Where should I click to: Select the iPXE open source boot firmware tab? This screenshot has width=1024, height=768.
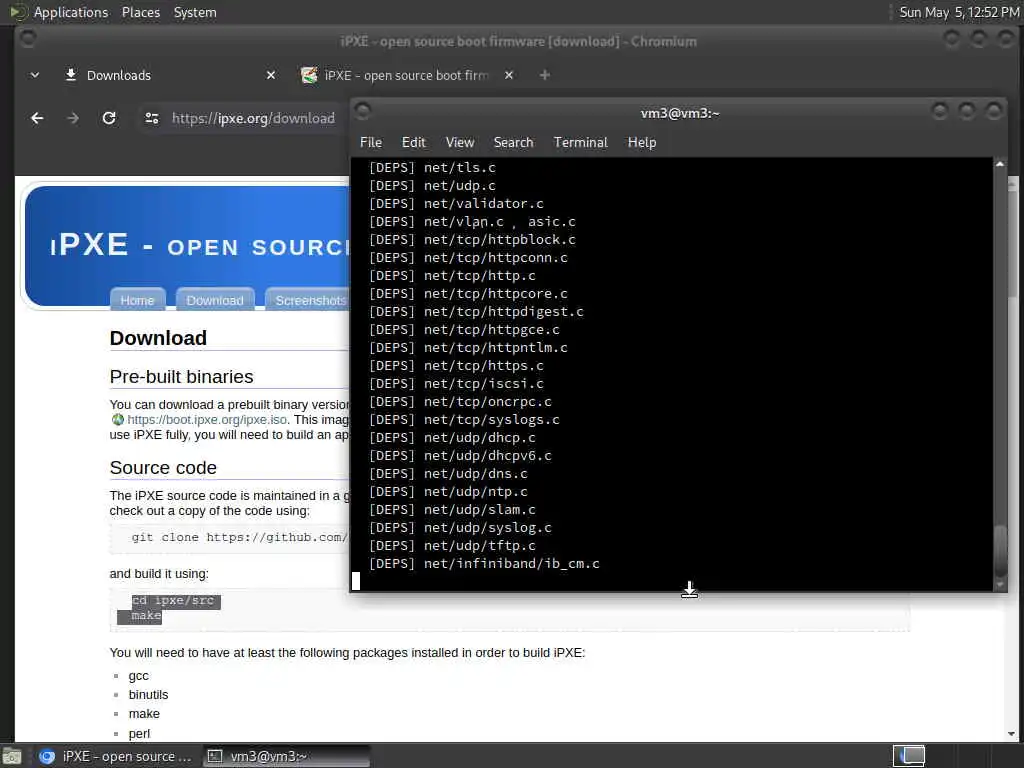coord(405,76)
